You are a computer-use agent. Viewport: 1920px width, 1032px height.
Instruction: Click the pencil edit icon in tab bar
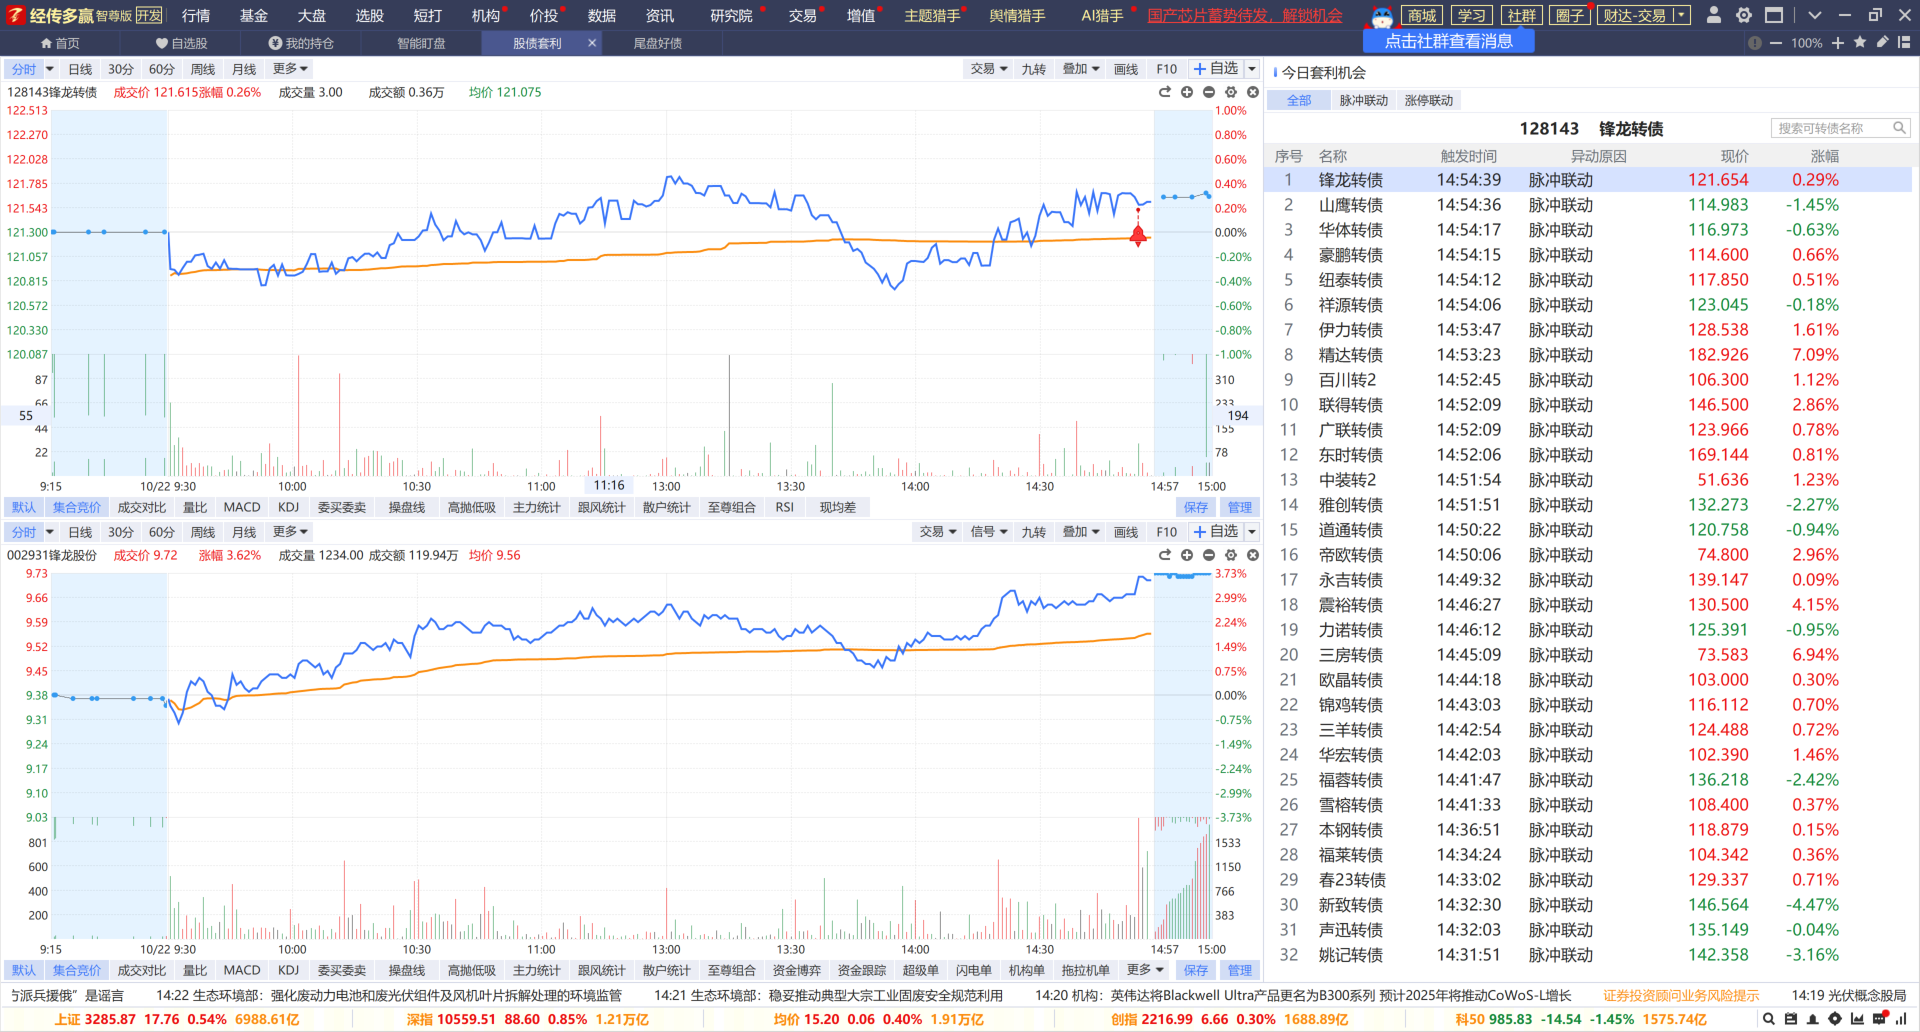point(1881,42)
